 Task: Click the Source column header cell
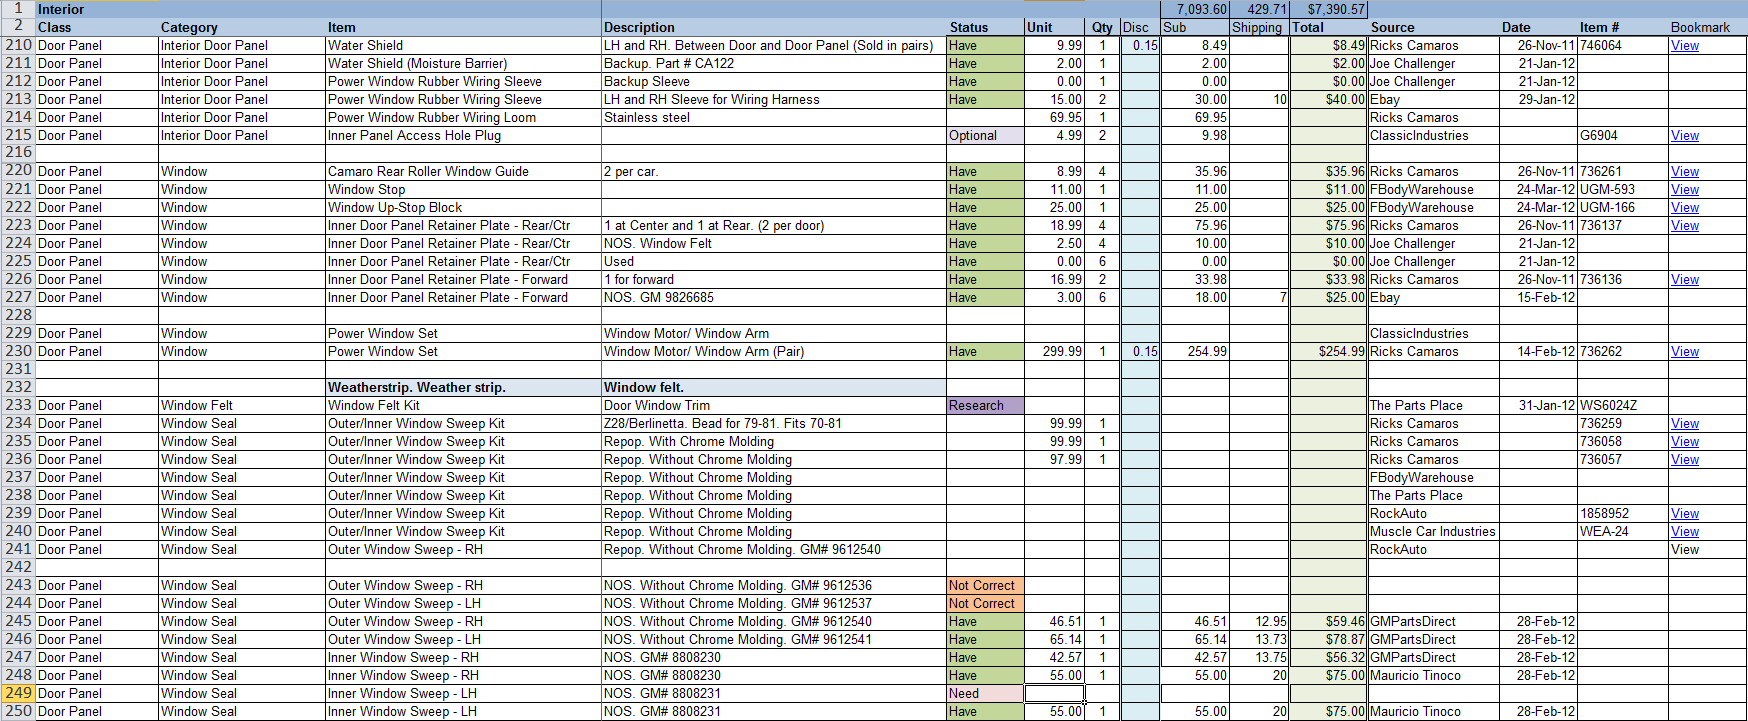pos(1433,27)
